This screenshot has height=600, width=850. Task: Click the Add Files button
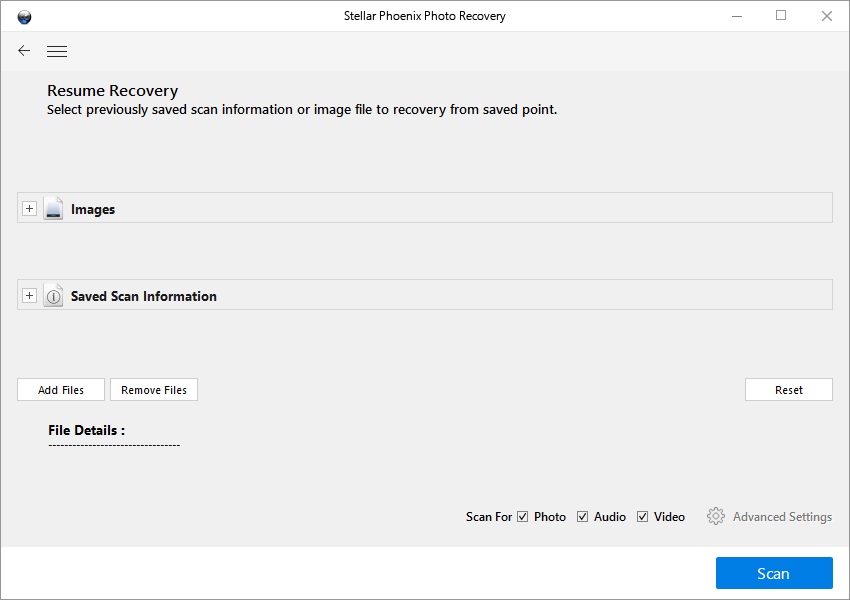pos(60,389)
